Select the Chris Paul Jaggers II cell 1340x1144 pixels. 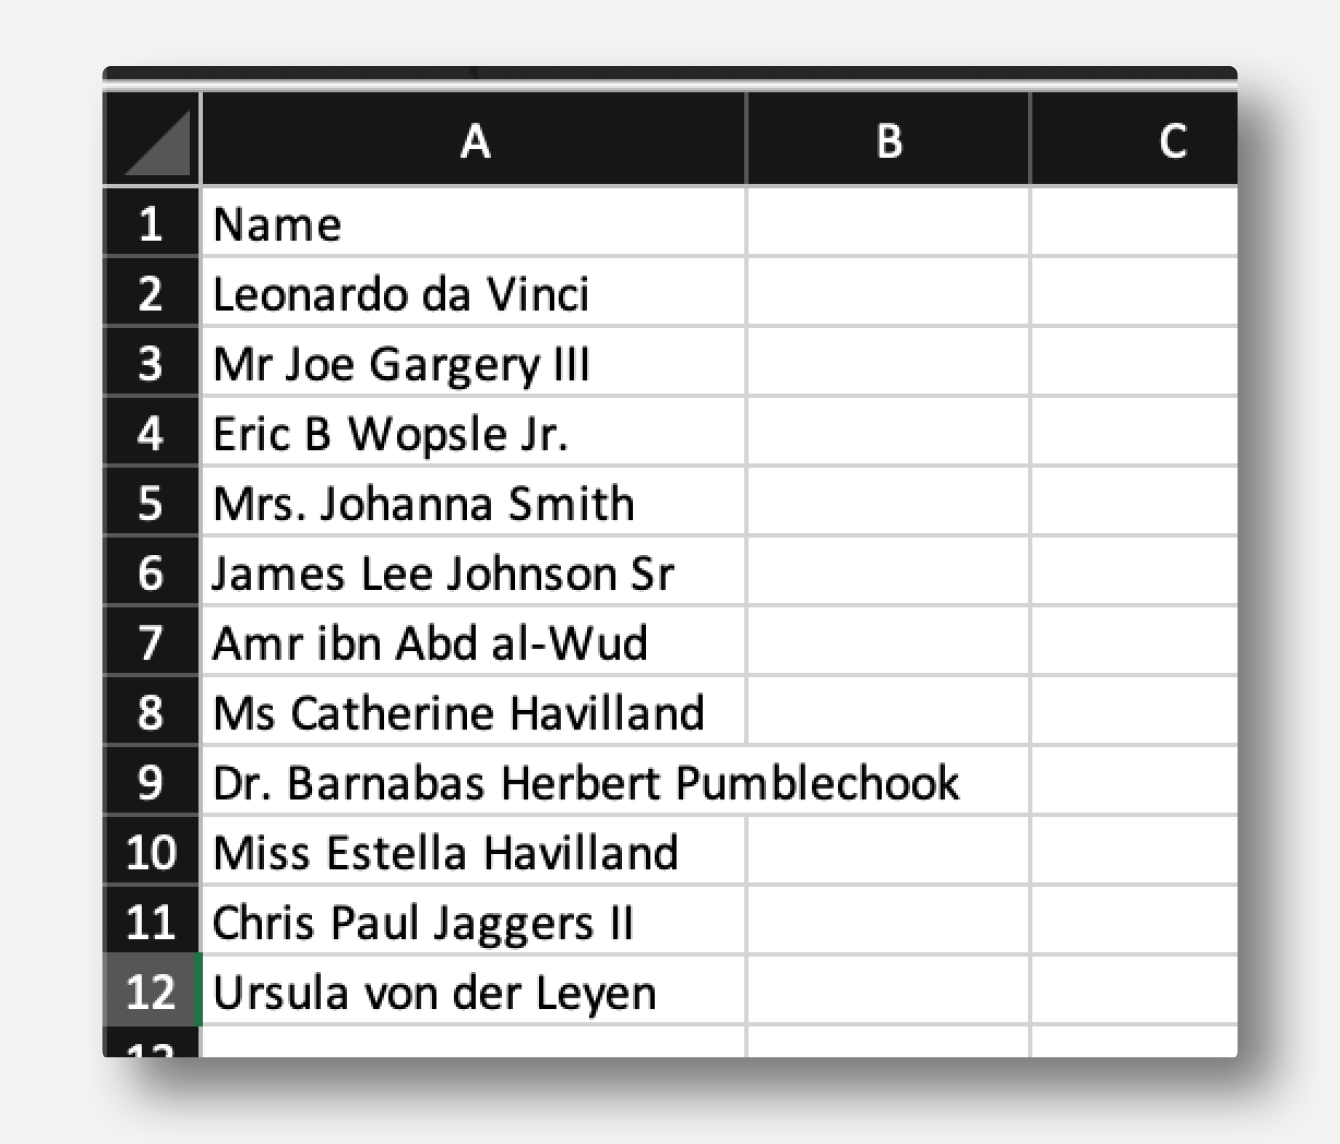tap(473, 922)
